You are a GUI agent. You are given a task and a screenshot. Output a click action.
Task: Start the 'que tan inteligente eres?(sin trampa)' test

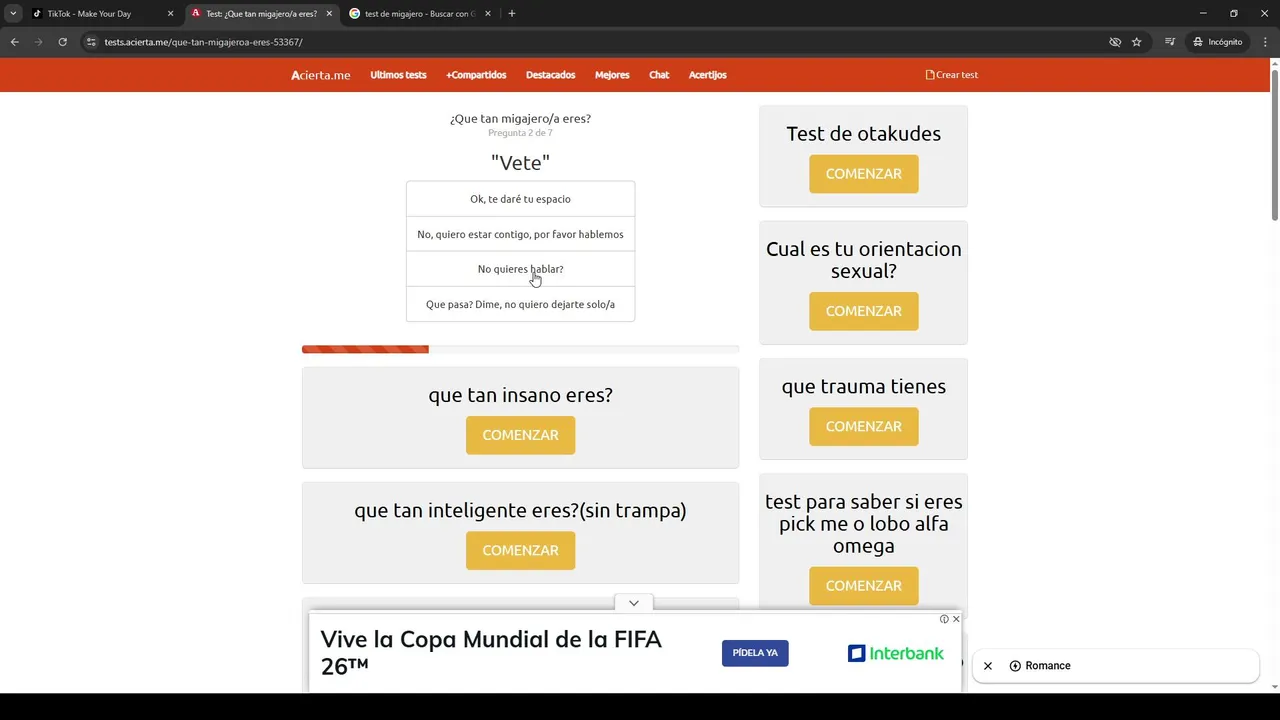520,550
